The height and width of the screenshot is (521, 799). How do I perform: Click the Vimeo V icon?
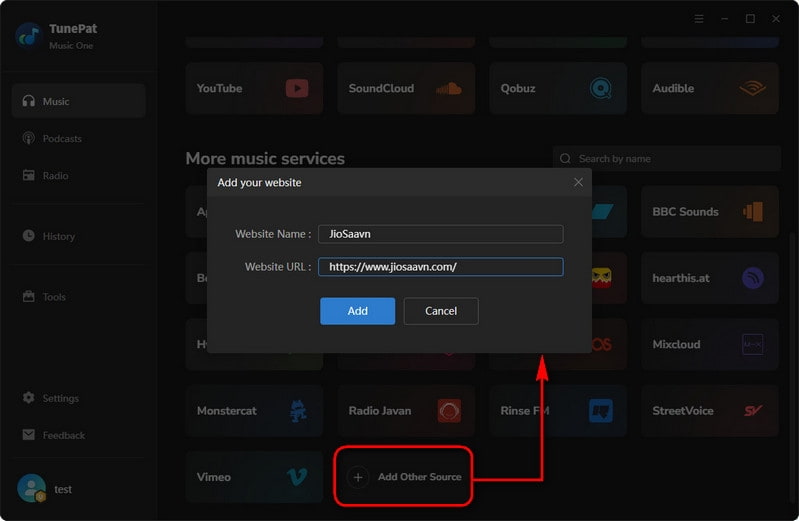297,477
